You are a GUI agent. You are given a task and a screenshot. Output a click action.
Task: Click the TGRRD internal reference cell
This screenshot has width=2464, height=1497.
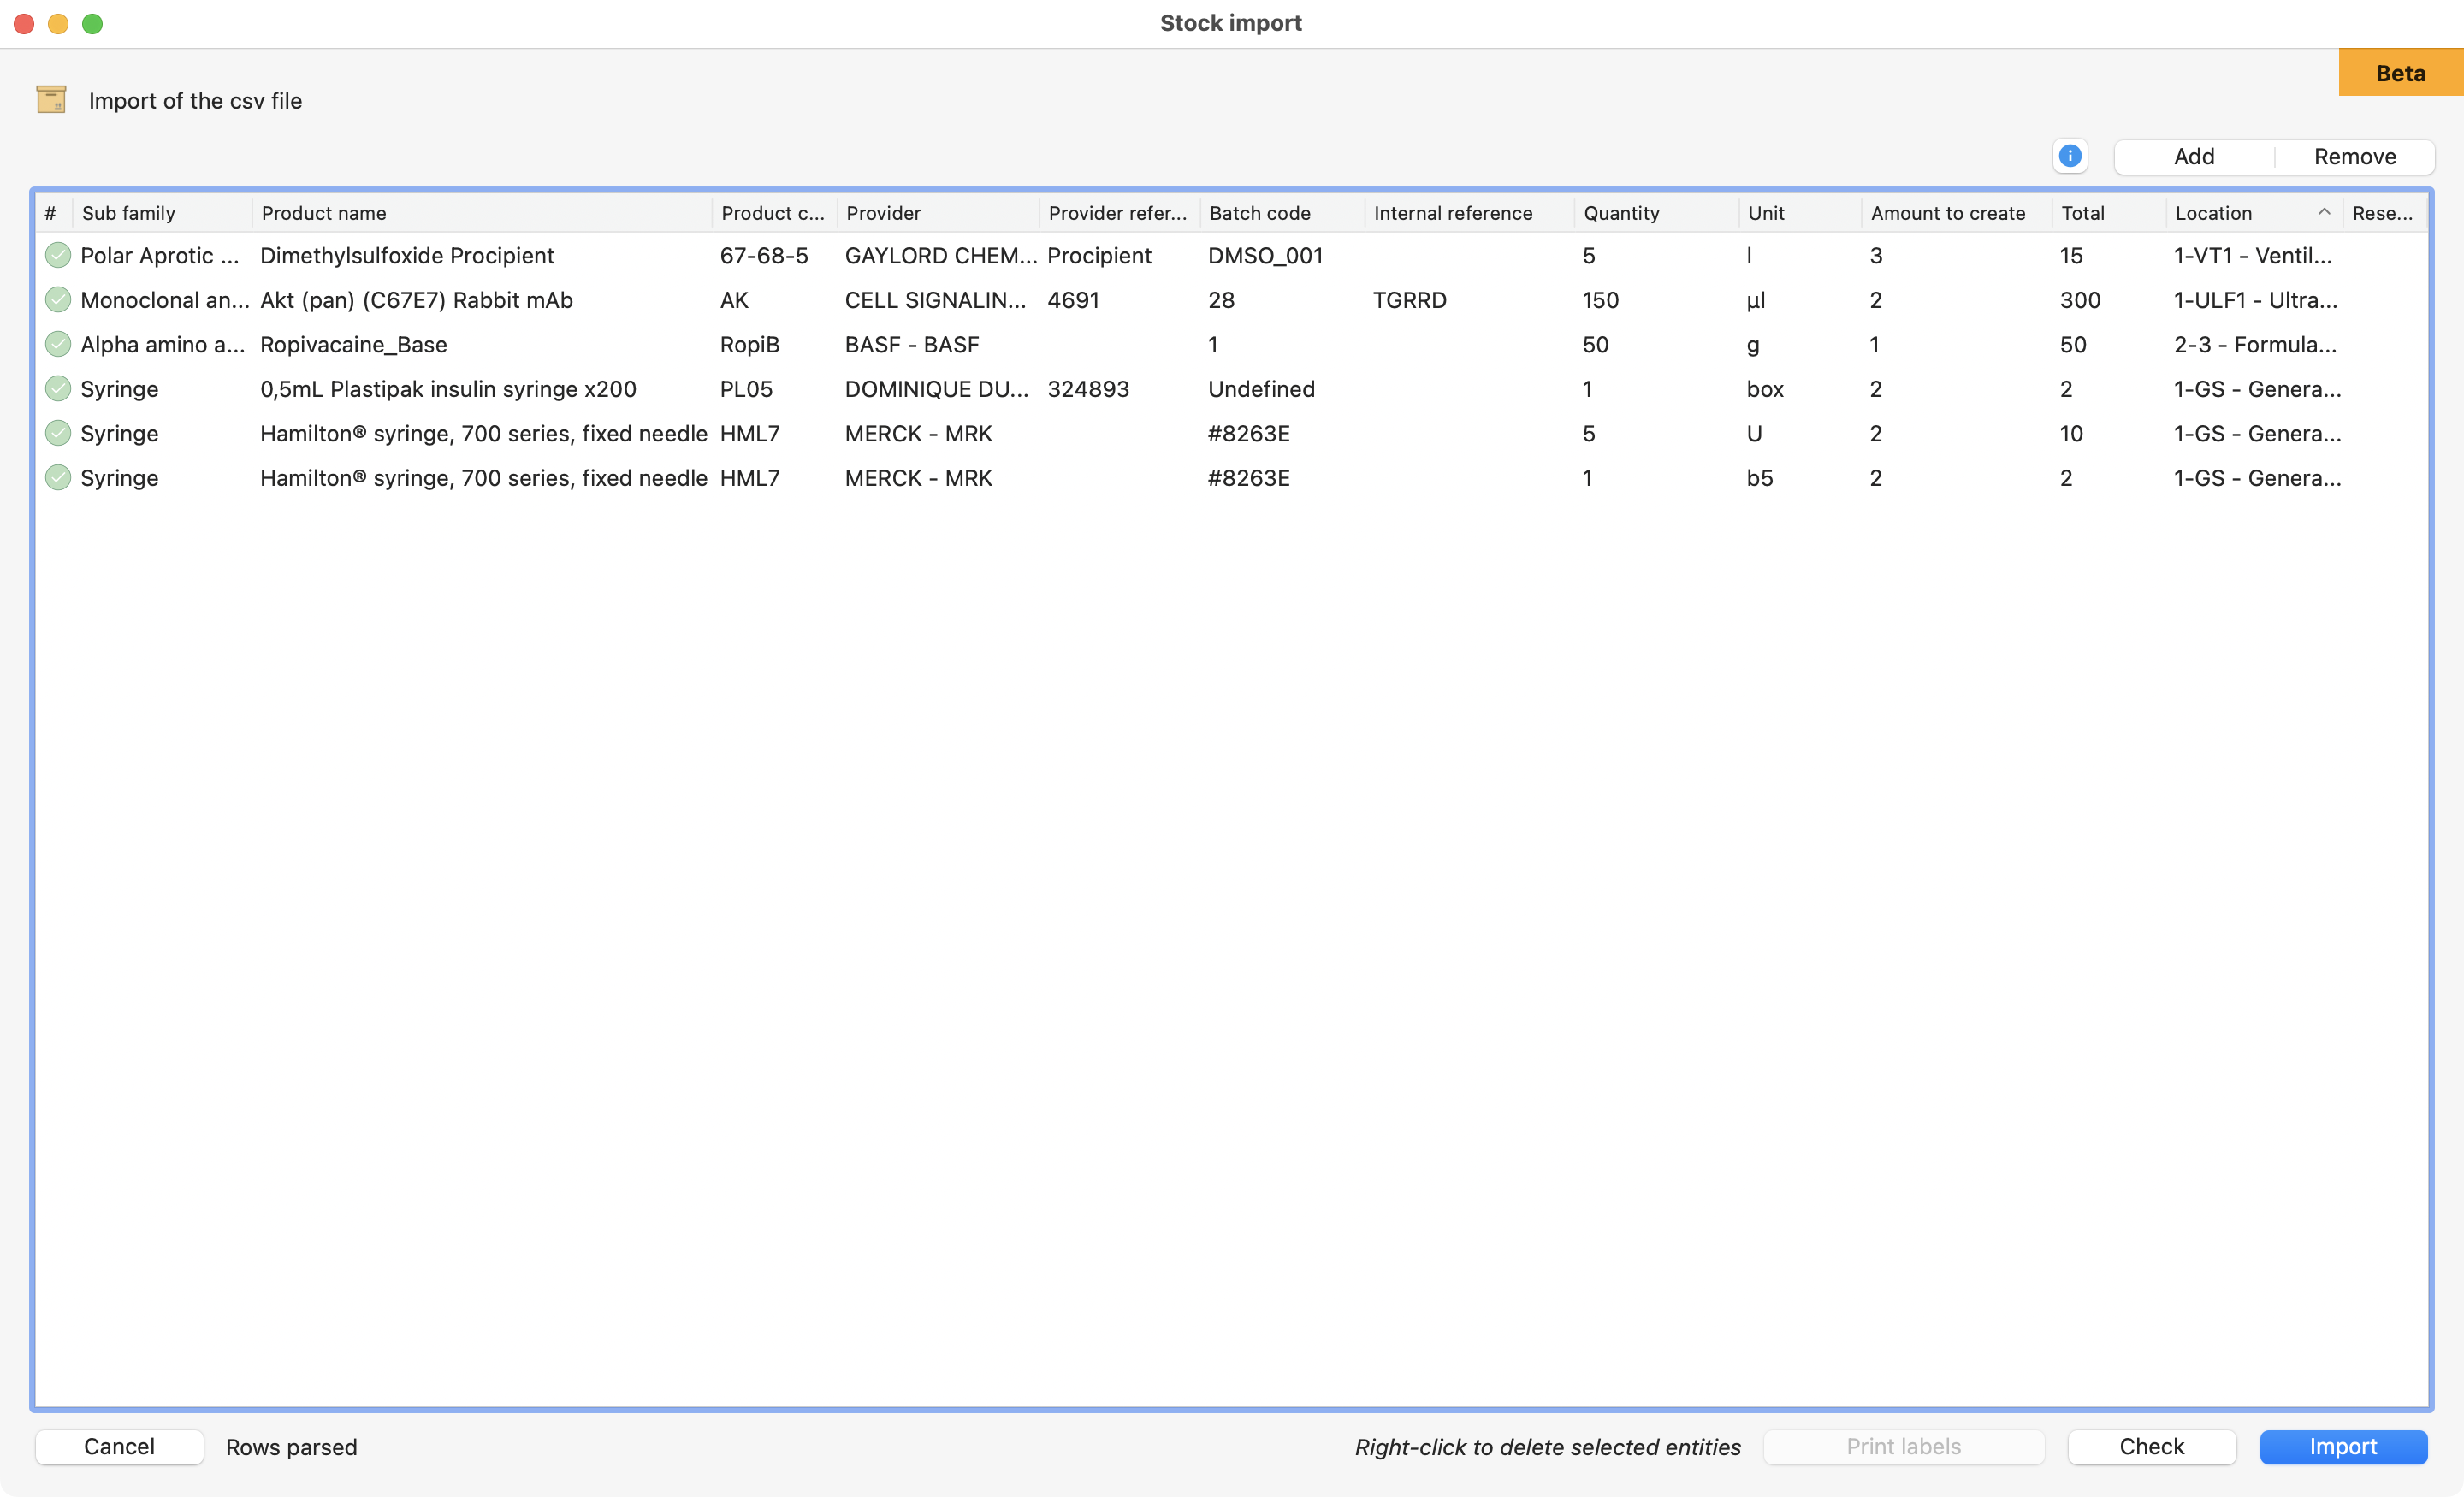(1409, 300)
